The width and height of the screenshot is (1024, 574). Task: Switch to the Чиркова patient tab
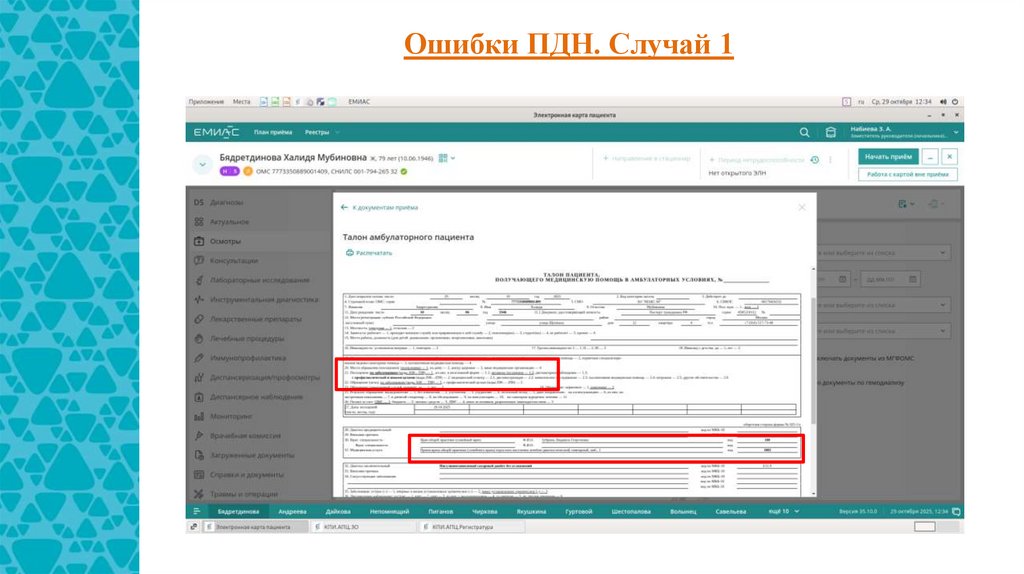(485, 511)
